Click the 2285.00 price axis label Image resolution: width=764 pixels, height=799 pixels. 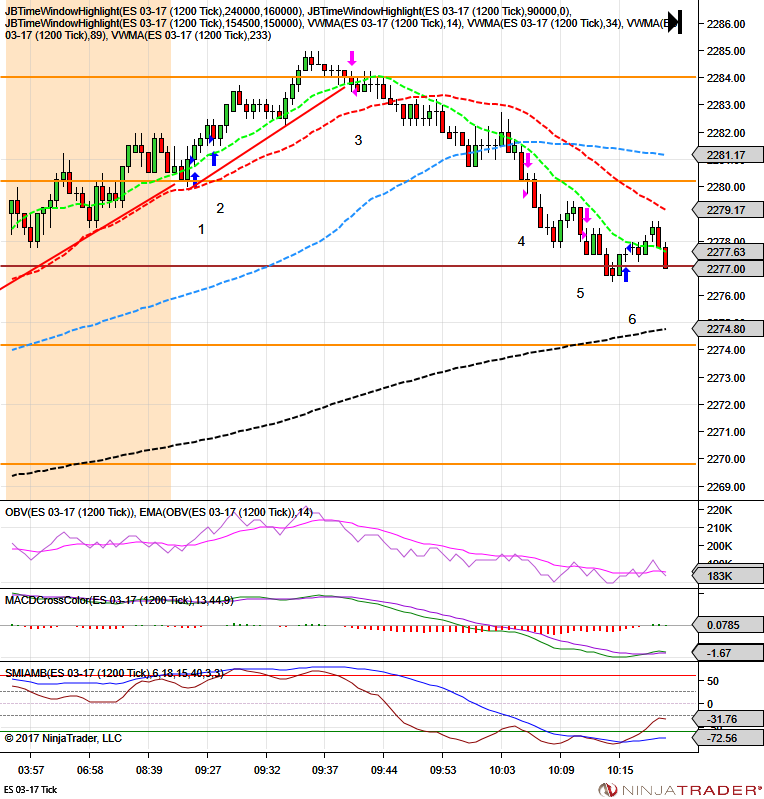726,51
